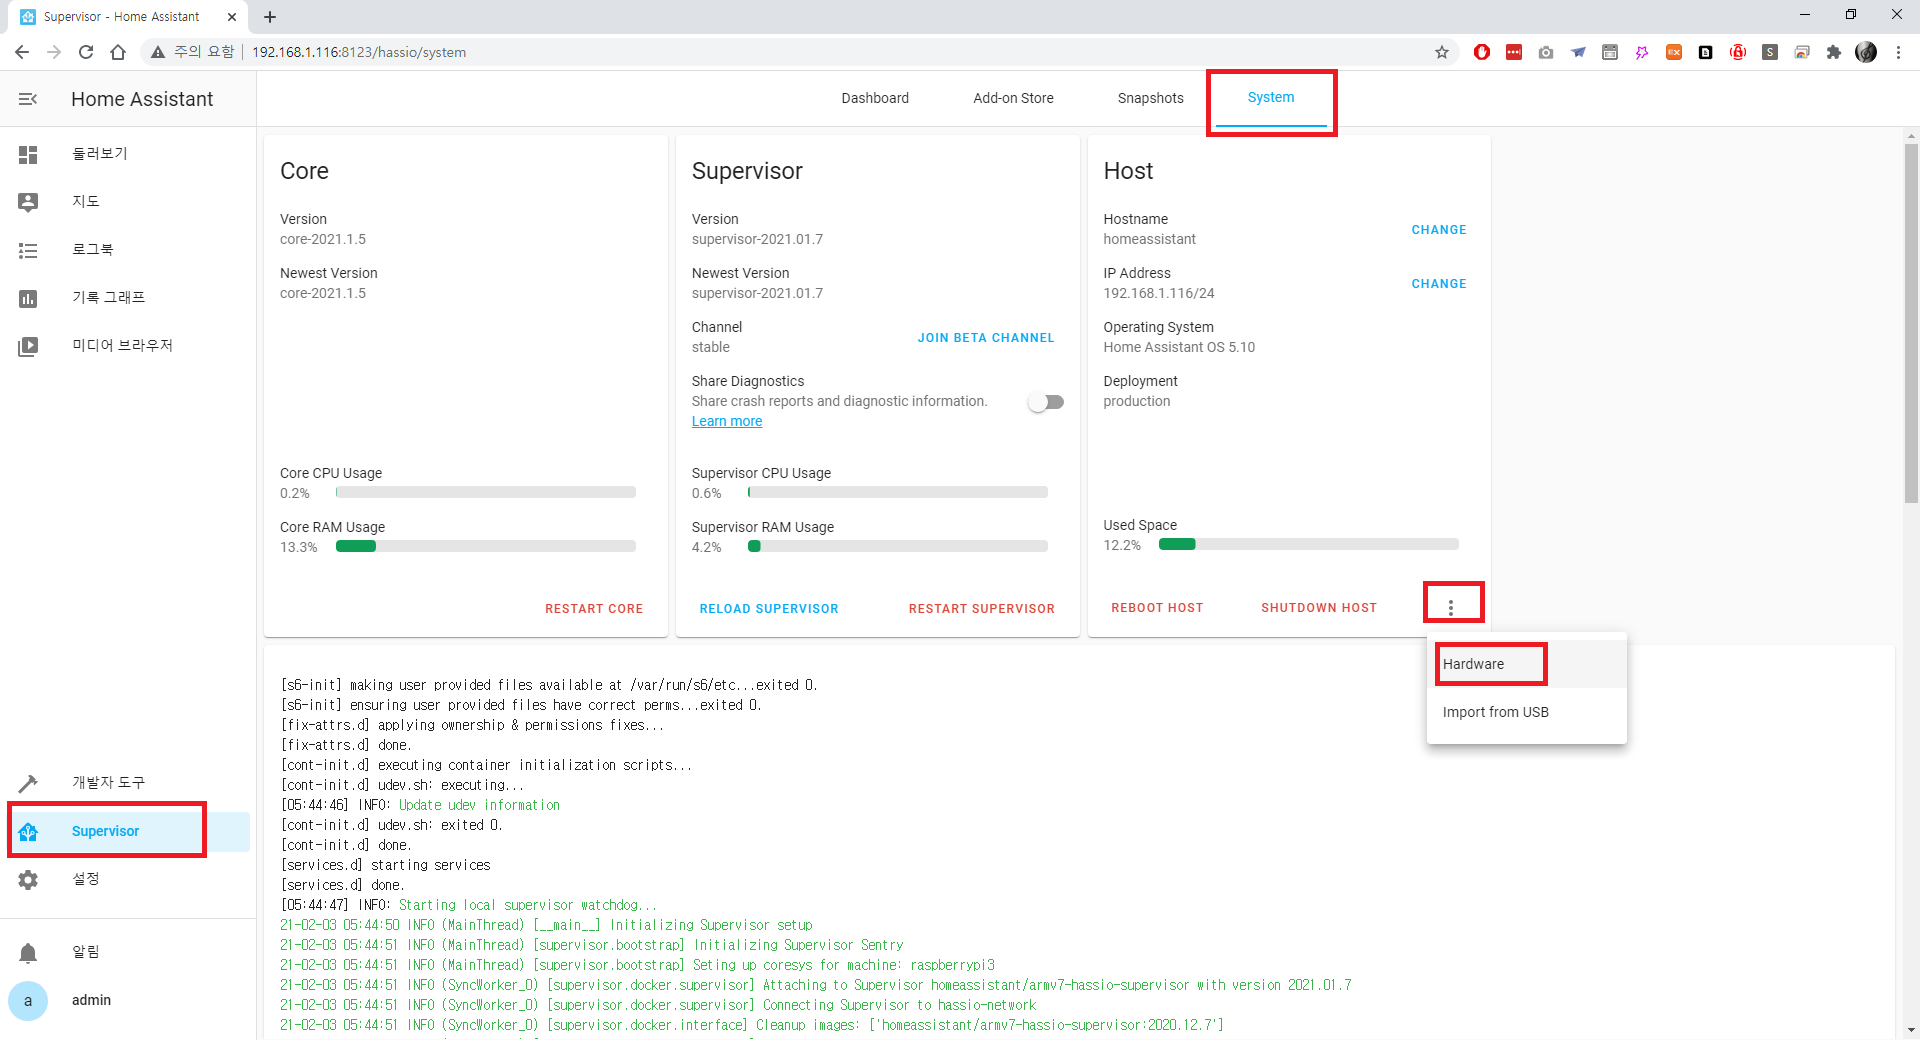
Task: Switch to the Snapshots tab
Action: click(x=1150, y=98)
